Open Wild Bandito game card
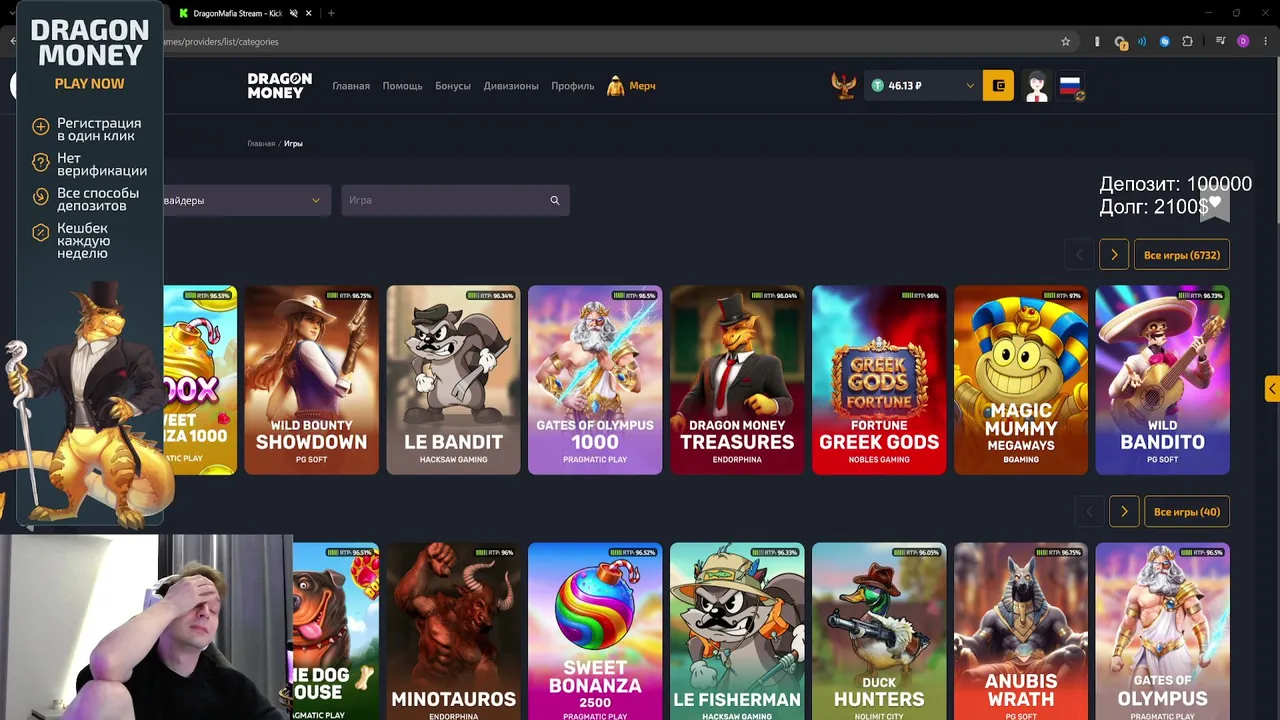This screenshot has height=720, width=1280. [x=1163, y=380]
